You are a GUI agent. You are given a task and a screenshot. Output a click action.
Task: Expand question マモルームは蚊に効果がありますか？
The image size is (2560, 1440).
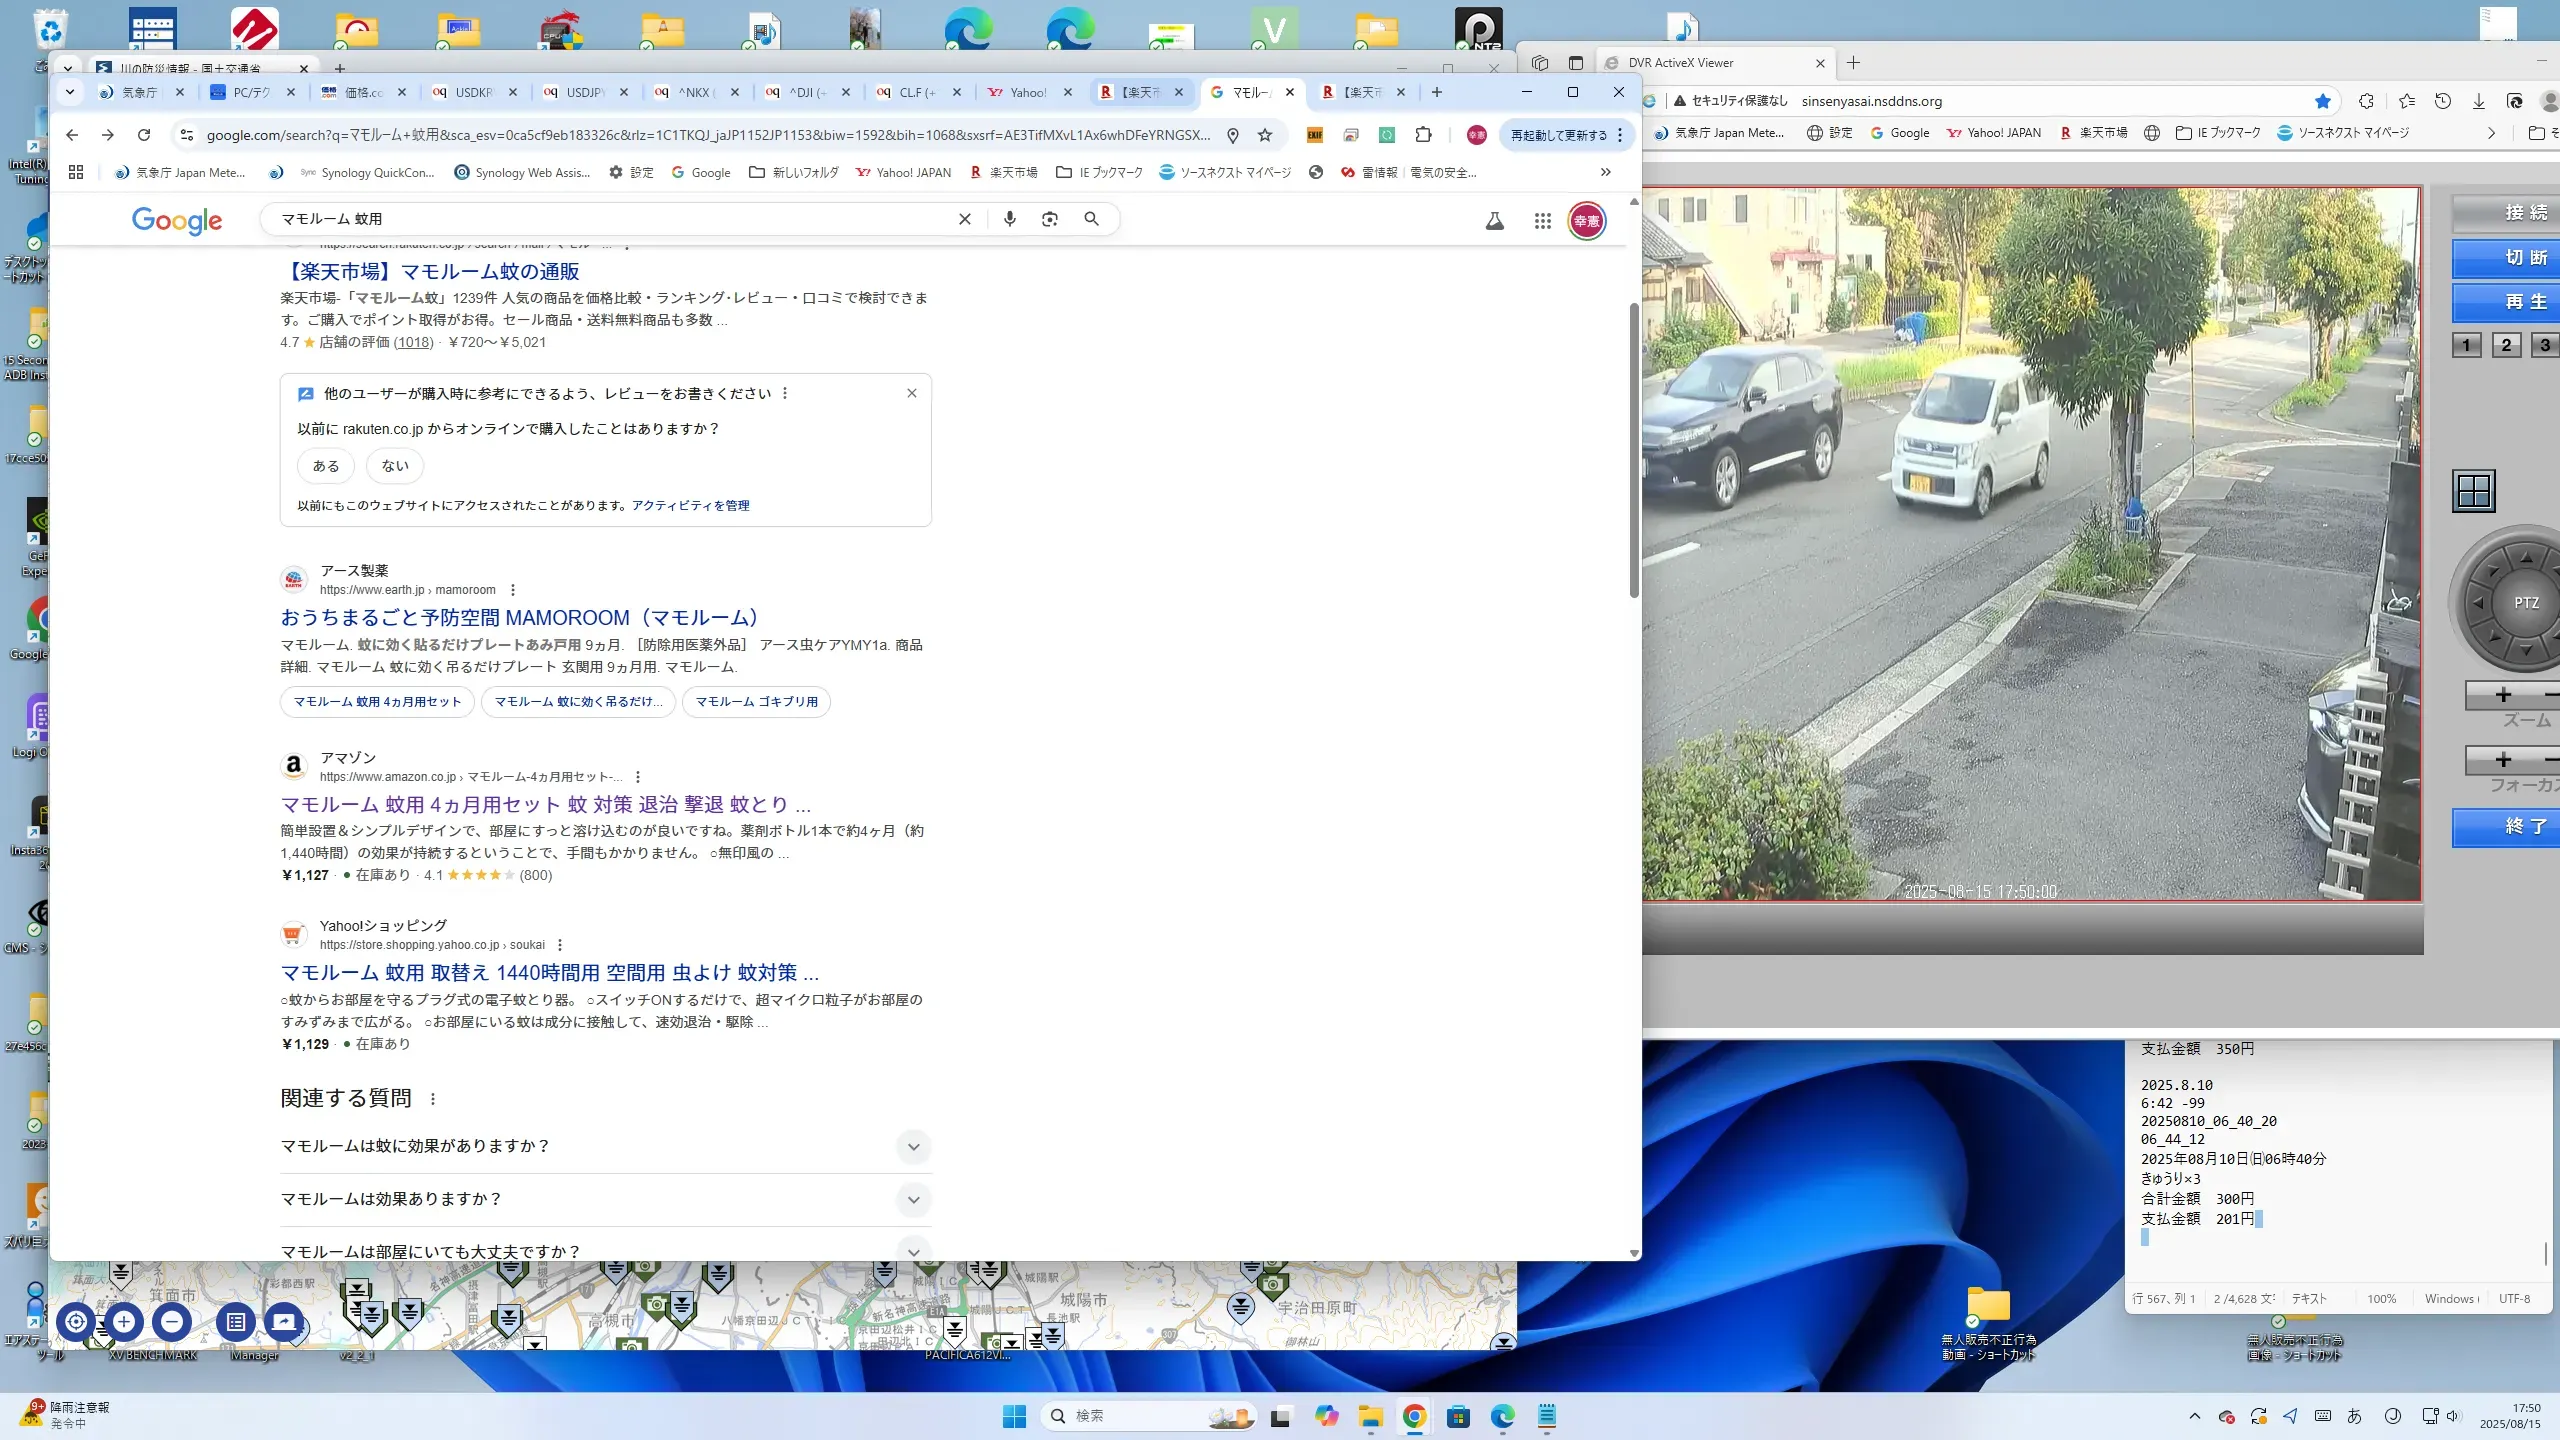point(913,1146)
